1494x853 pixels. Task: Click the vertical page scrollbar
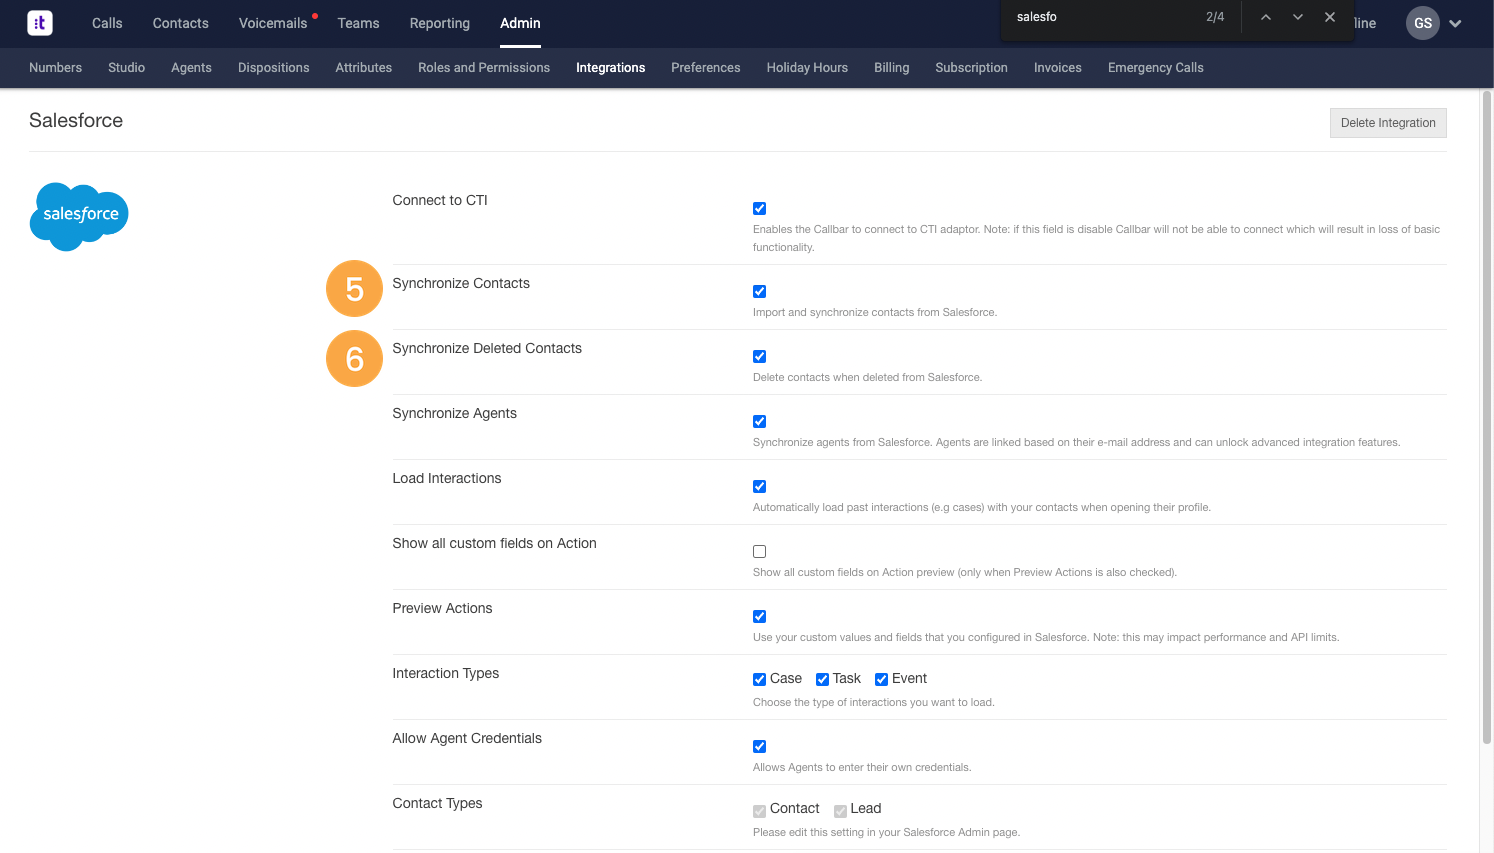point(1487,417)
